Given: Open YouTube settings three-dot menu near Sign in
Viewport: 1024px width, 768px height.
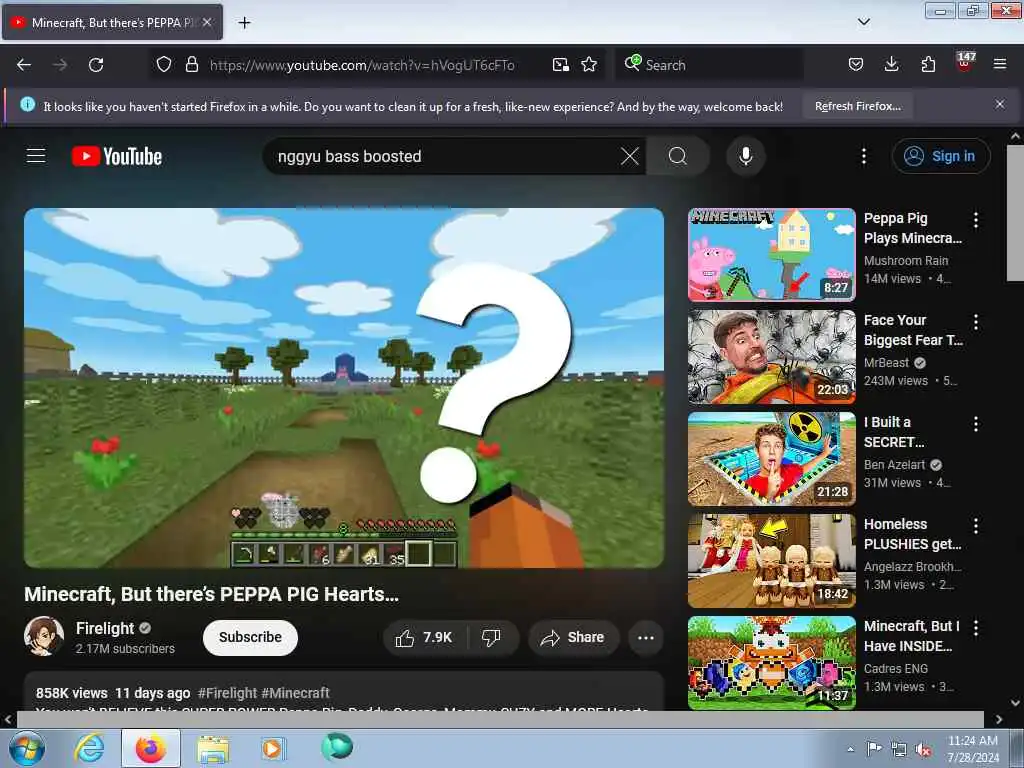Looking at the screenshot, I should 864,156.
